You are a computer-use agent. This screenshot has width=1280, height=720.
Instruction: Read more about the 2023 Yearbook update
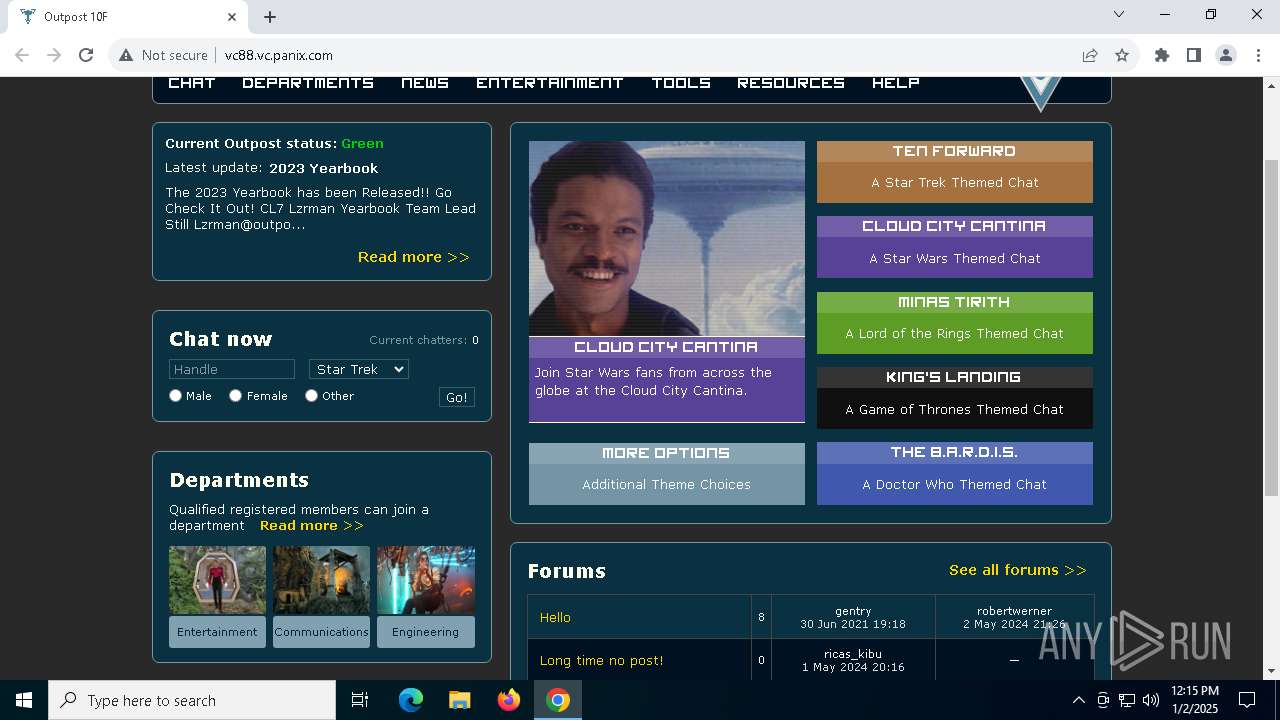click(x=414, y=257)
